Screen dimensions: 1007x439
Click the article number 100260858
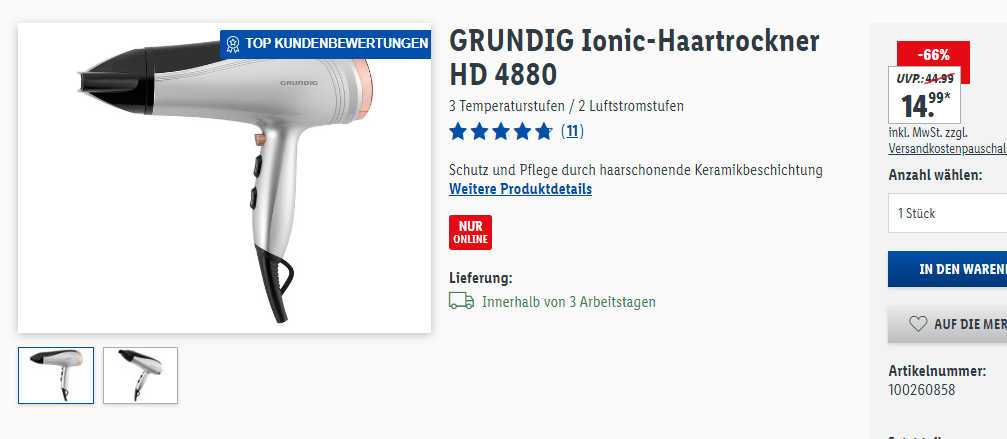[922, 390]
